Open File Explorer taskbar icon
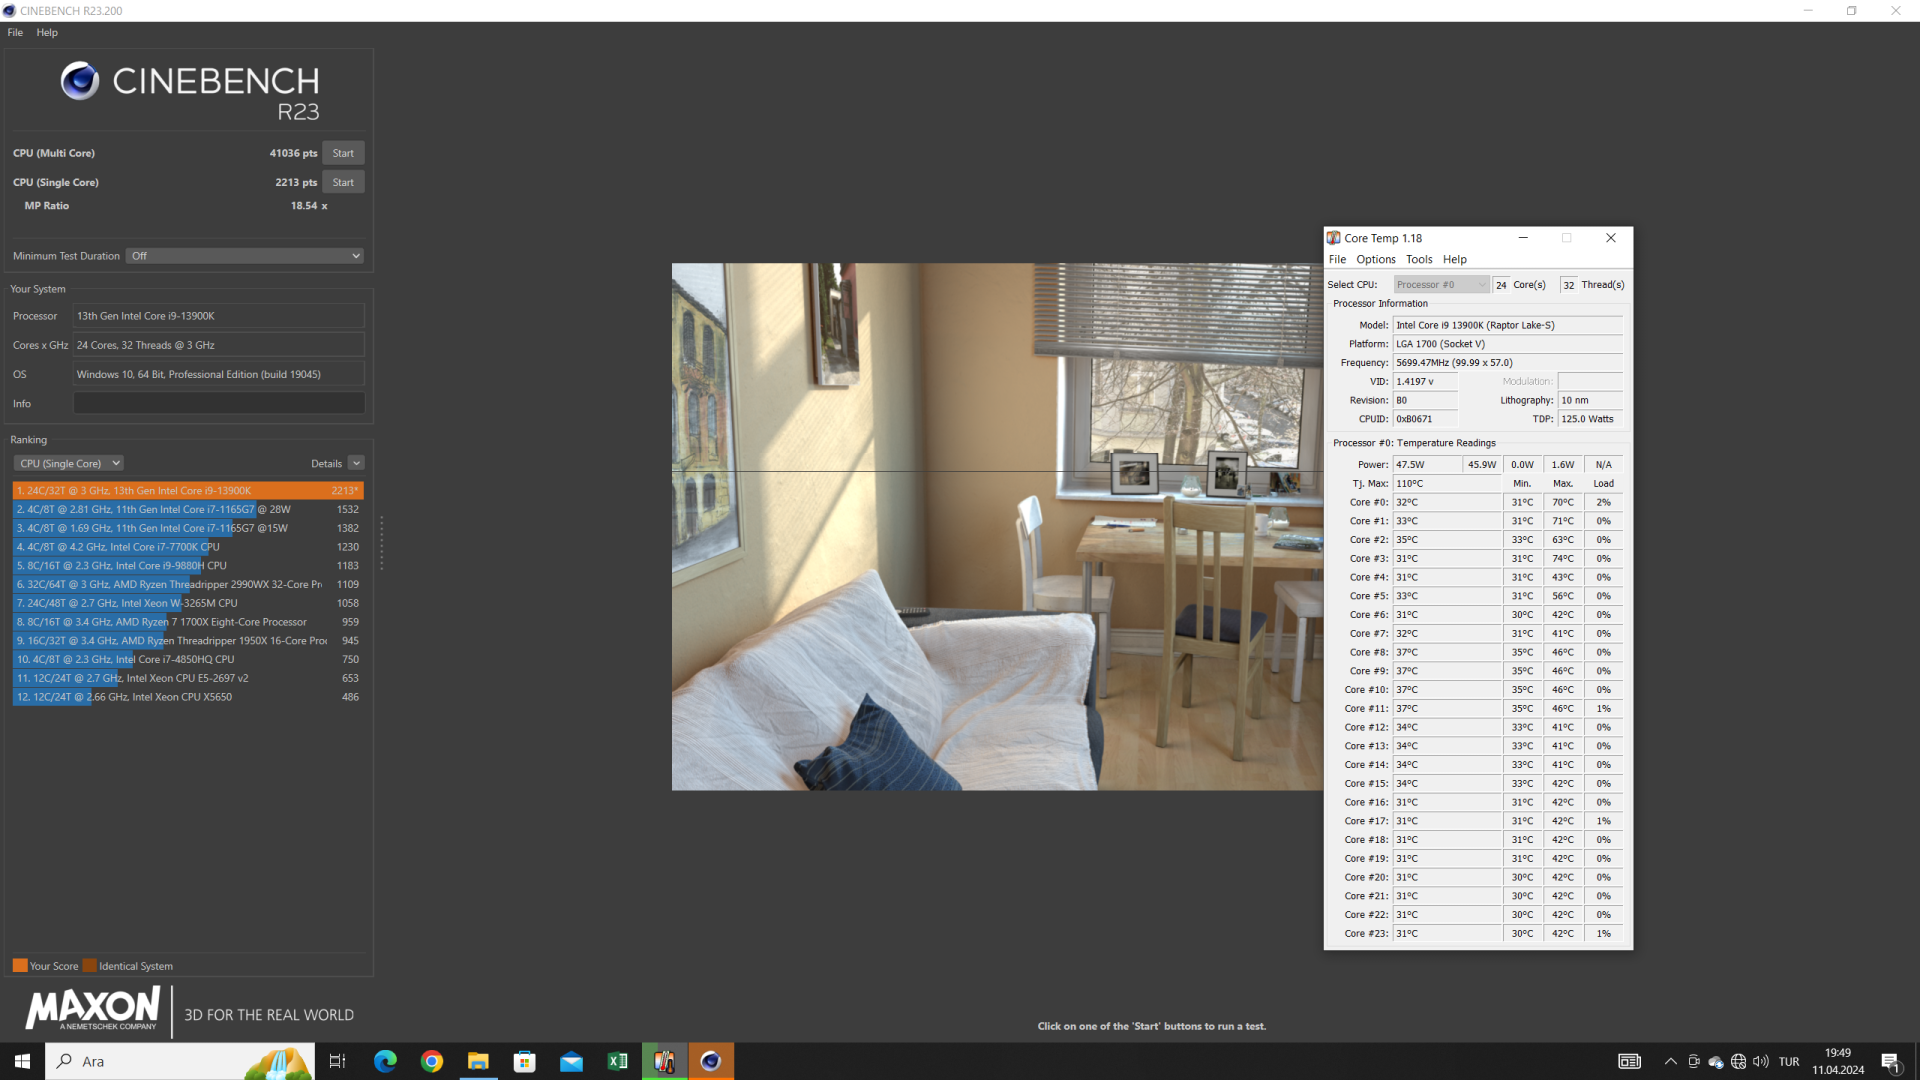 pos(478,1061)
